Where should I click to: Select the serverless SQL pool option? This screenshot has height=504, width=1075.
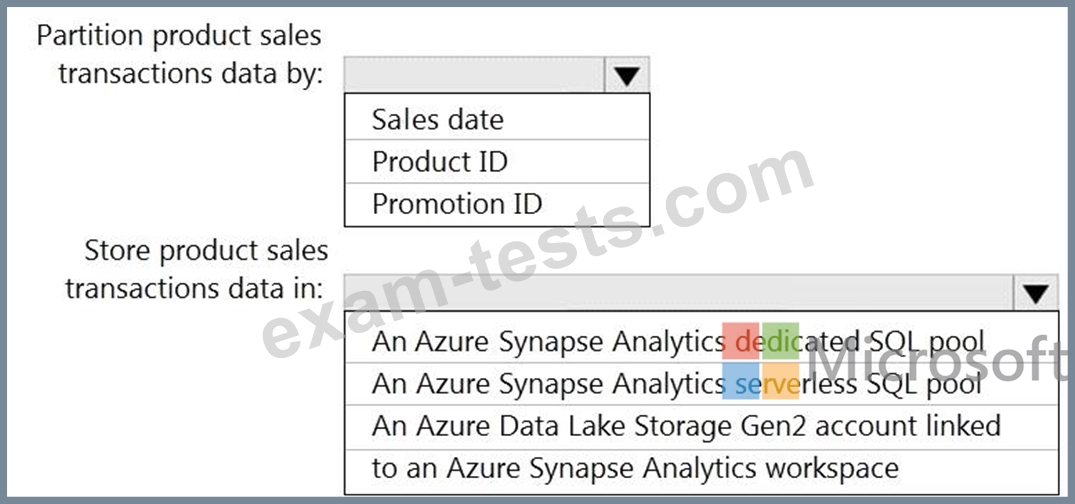pyautogui.click(x=701, y=384)
